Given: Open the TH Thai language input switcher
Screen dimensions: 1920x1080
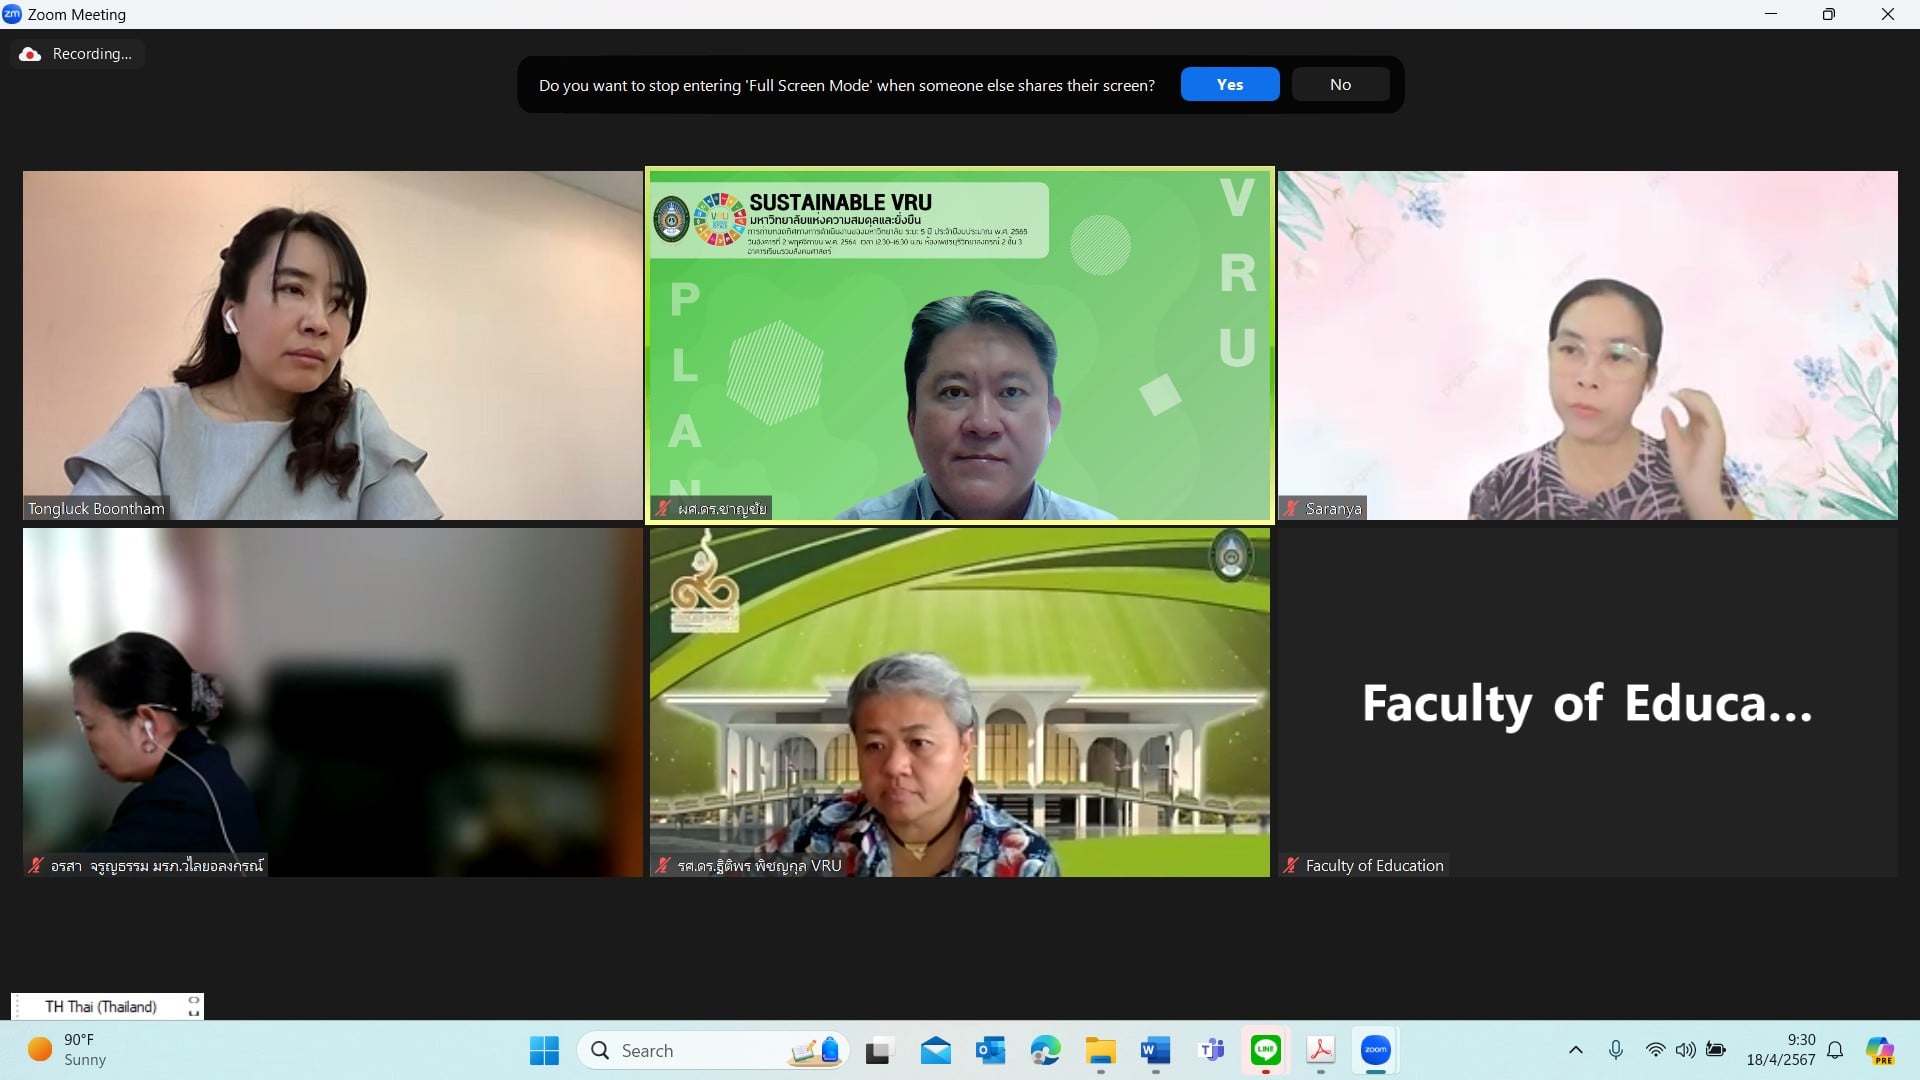Looking at the screenshot, I should click(101, 1006).
